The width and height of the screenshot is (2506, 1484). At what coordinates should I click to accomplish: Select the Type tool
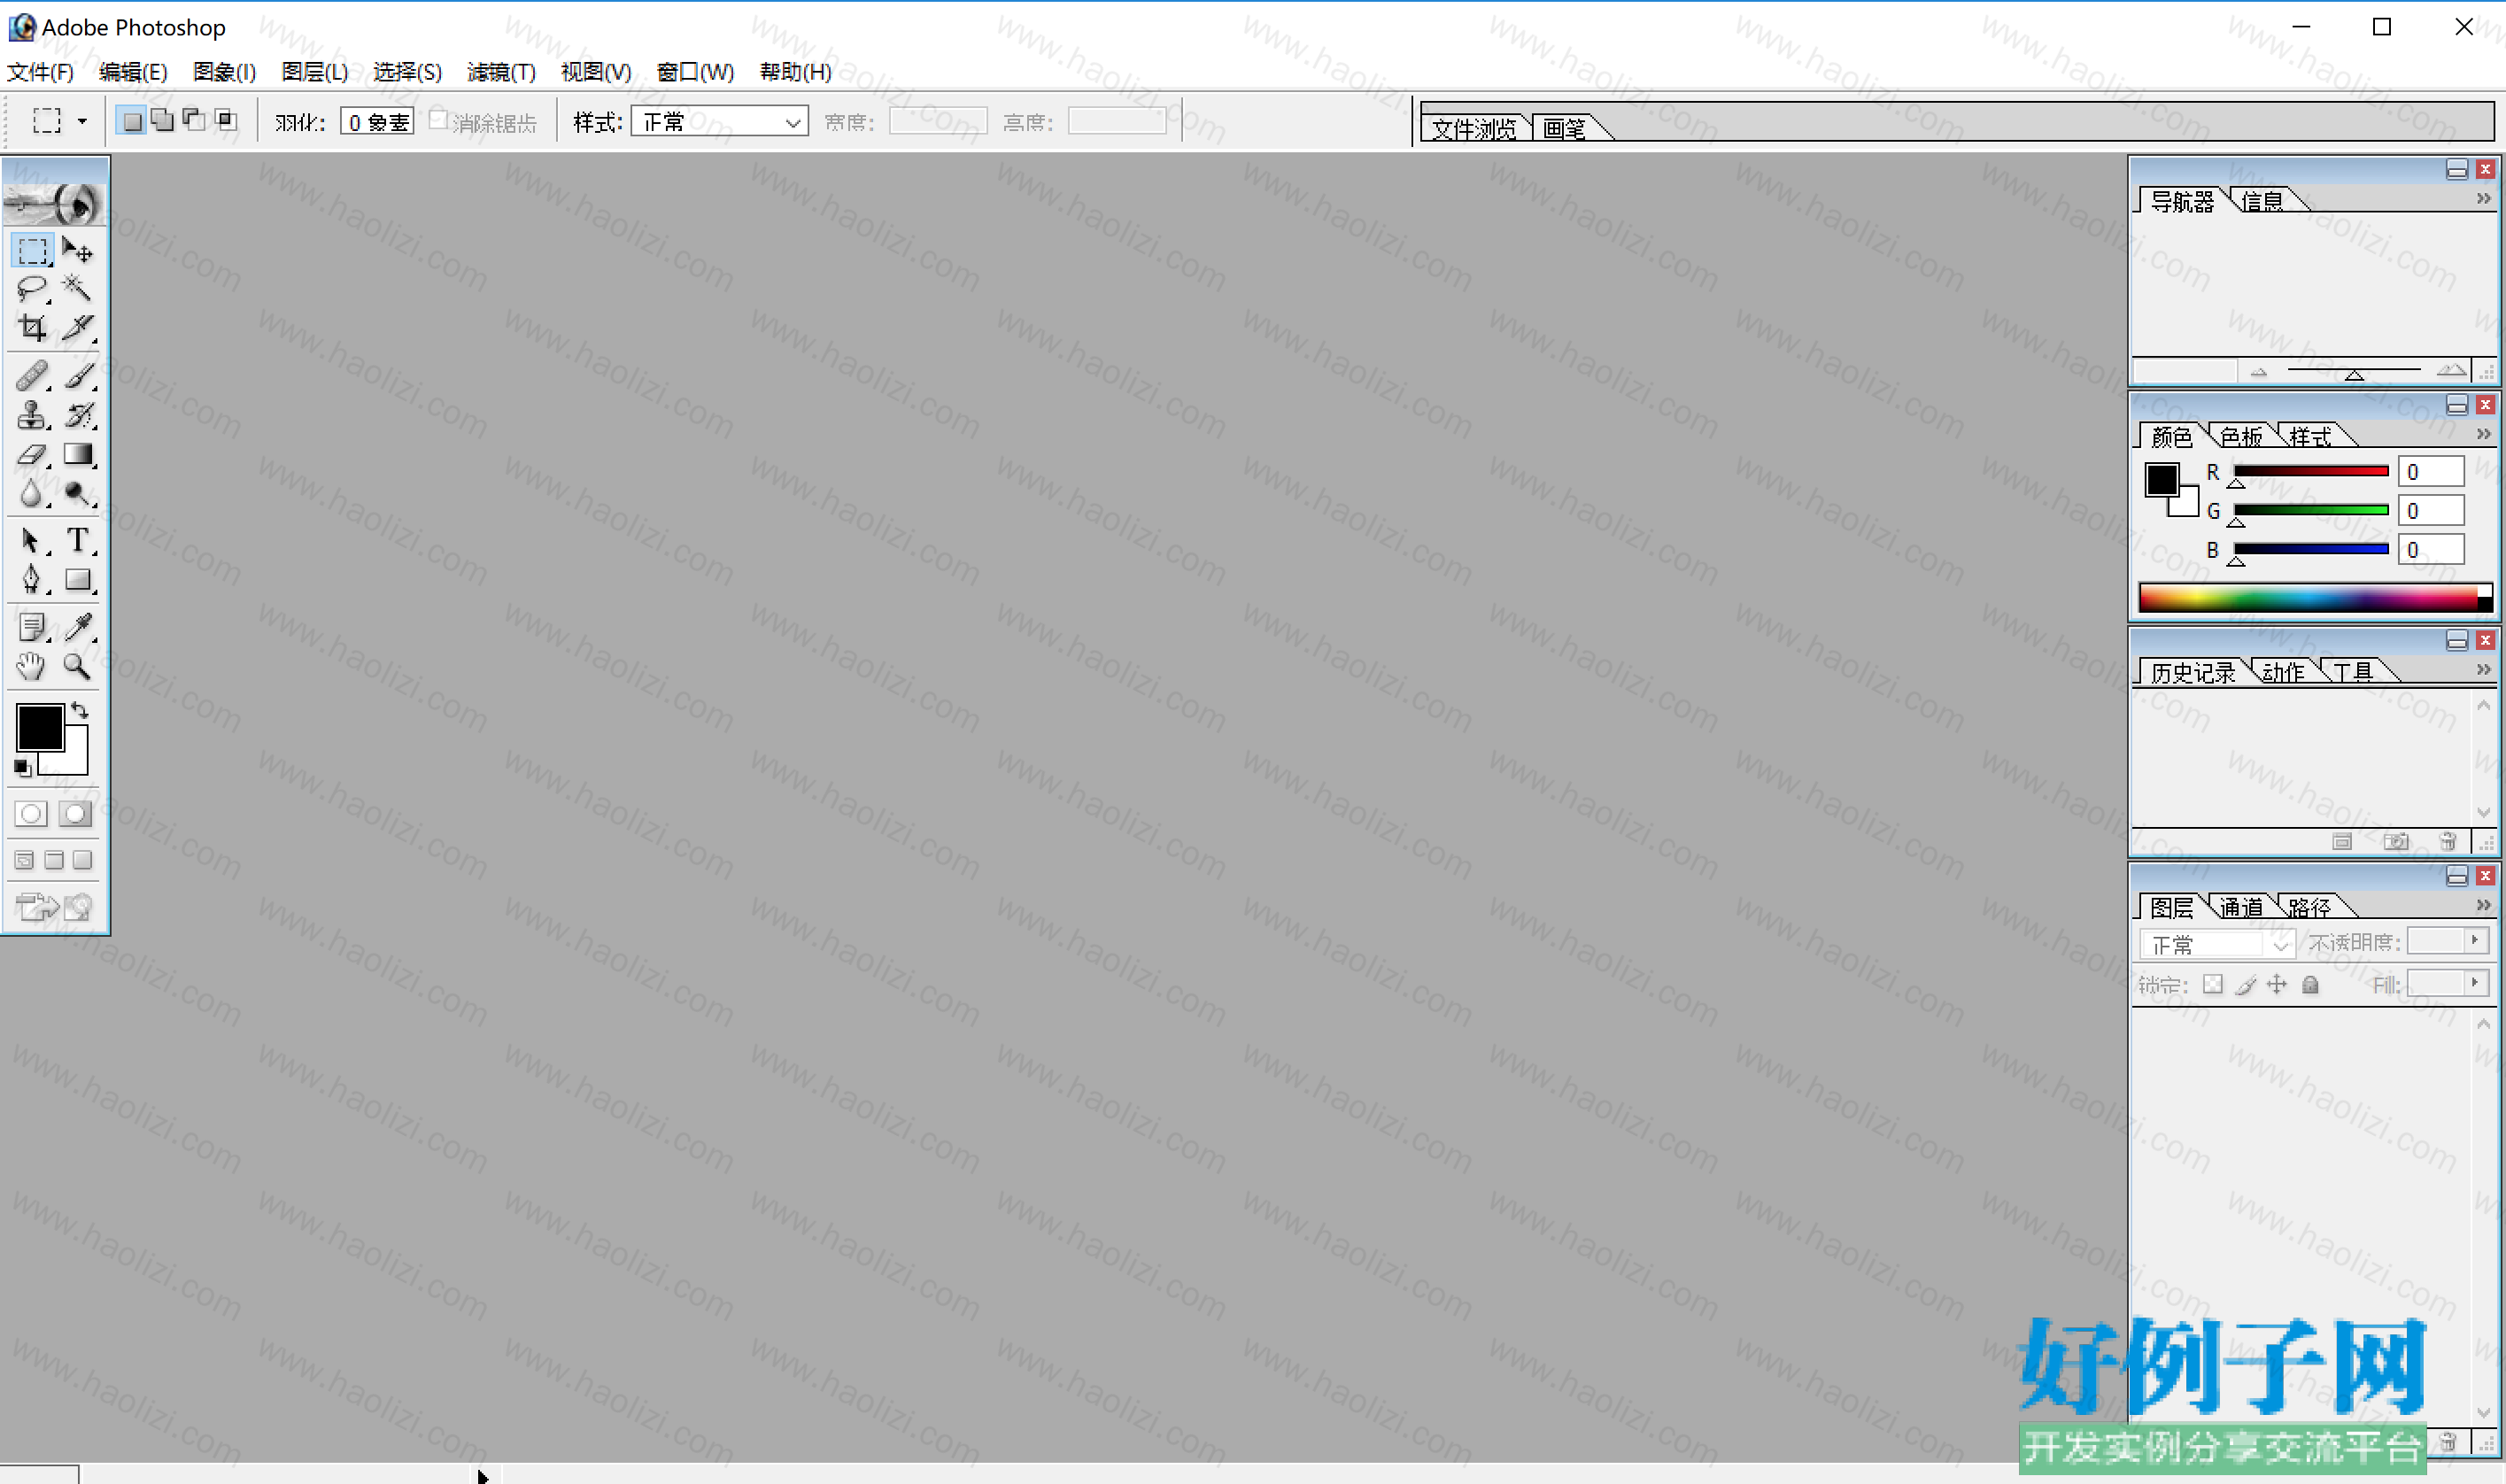tap(78, 541)
